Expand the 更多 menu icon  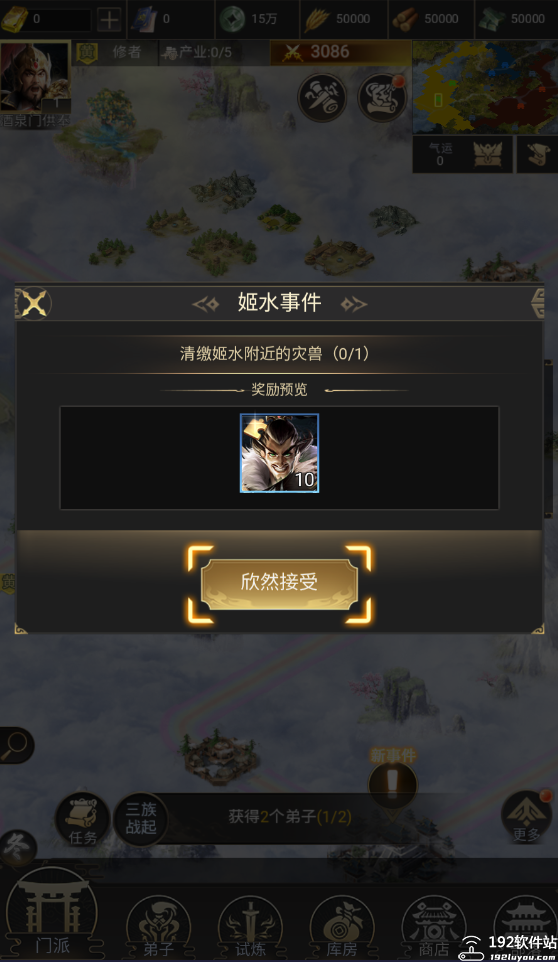(x=526, y=817)
